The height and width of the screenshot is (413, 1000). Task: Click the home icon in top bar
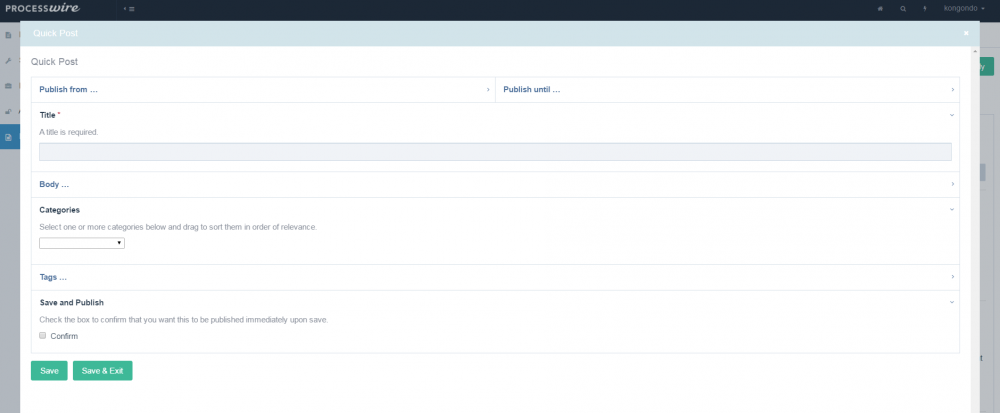pos(880,8)
